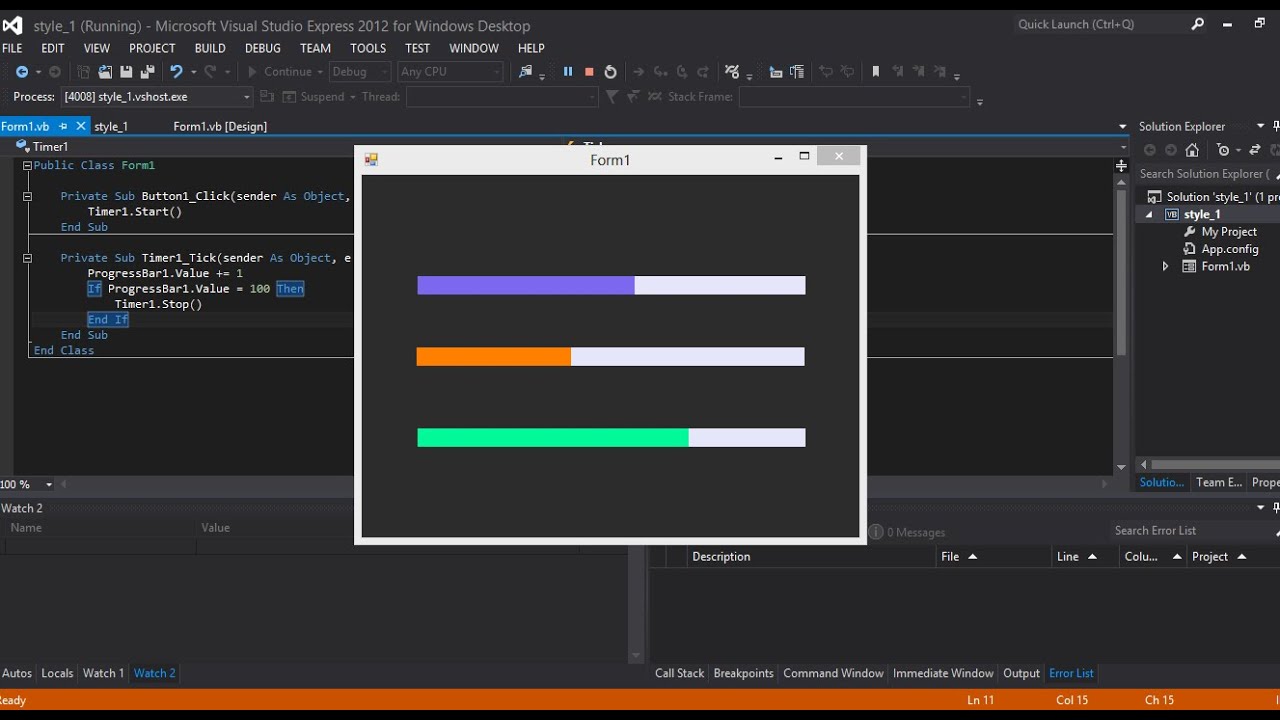Viewport: 1280px width, 720px height.
Task: Click the Break All pause debugging icon
Action: 568,72
